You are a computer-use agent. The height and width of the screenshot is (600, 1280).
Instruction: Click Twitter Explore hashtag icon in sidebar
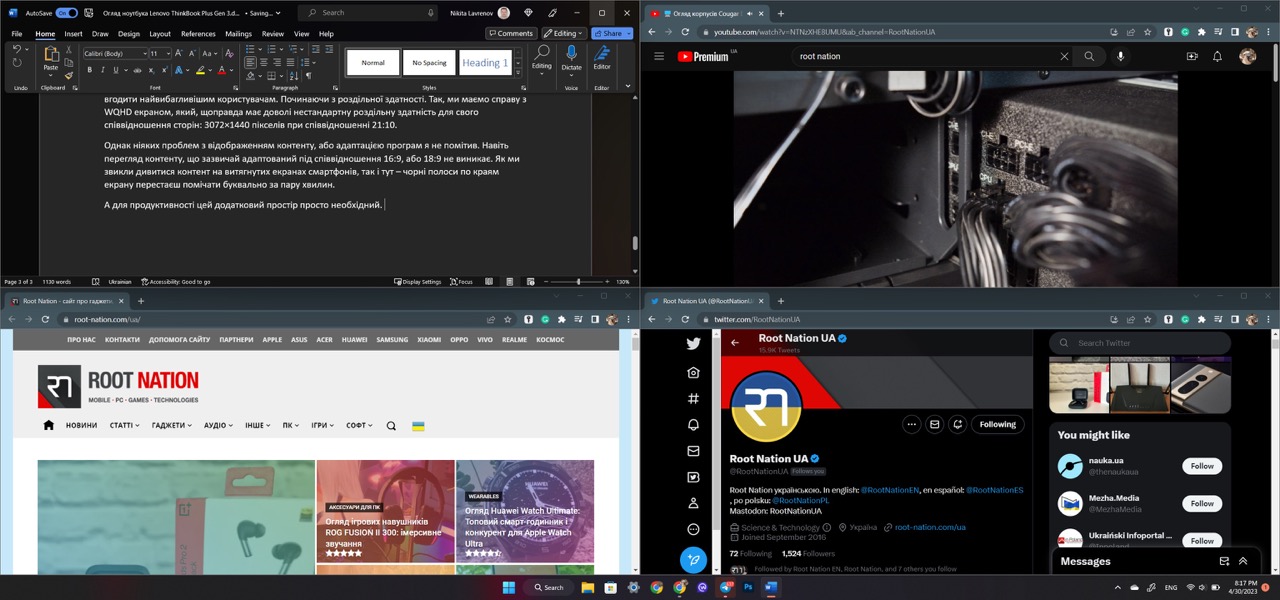693,398
